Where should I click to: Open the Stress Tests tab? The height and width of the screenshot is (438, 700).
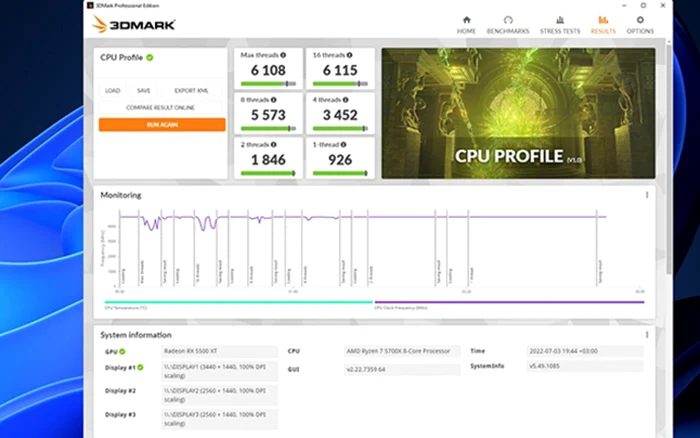(560, 25)
